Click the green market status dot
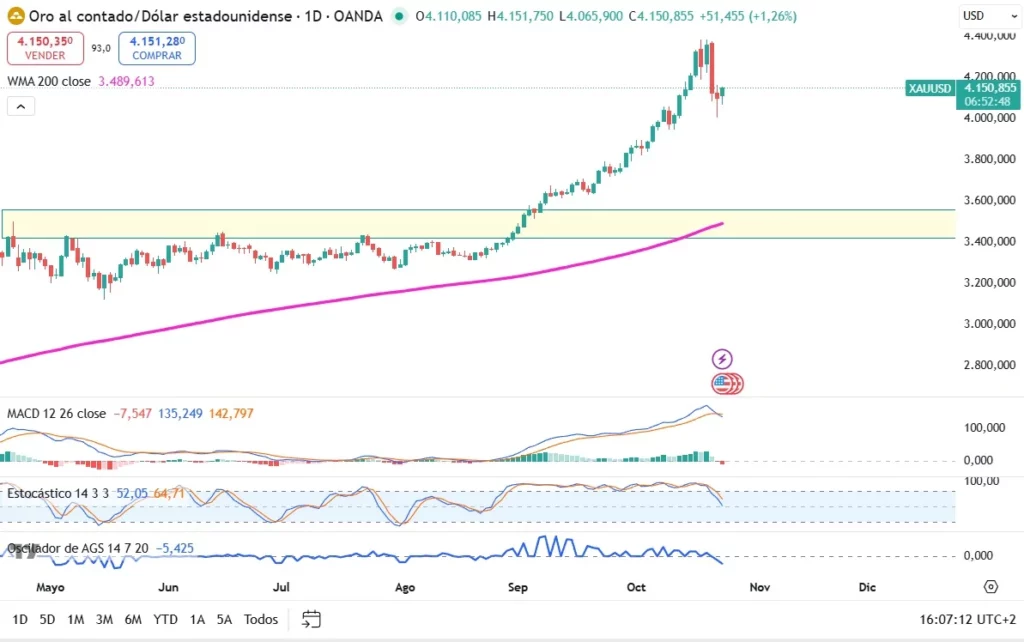 click(400, 16)
